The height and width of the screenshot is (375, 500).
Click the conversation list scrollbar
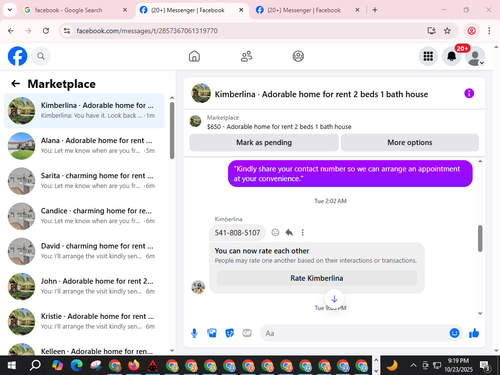click(x=172, y=130)
